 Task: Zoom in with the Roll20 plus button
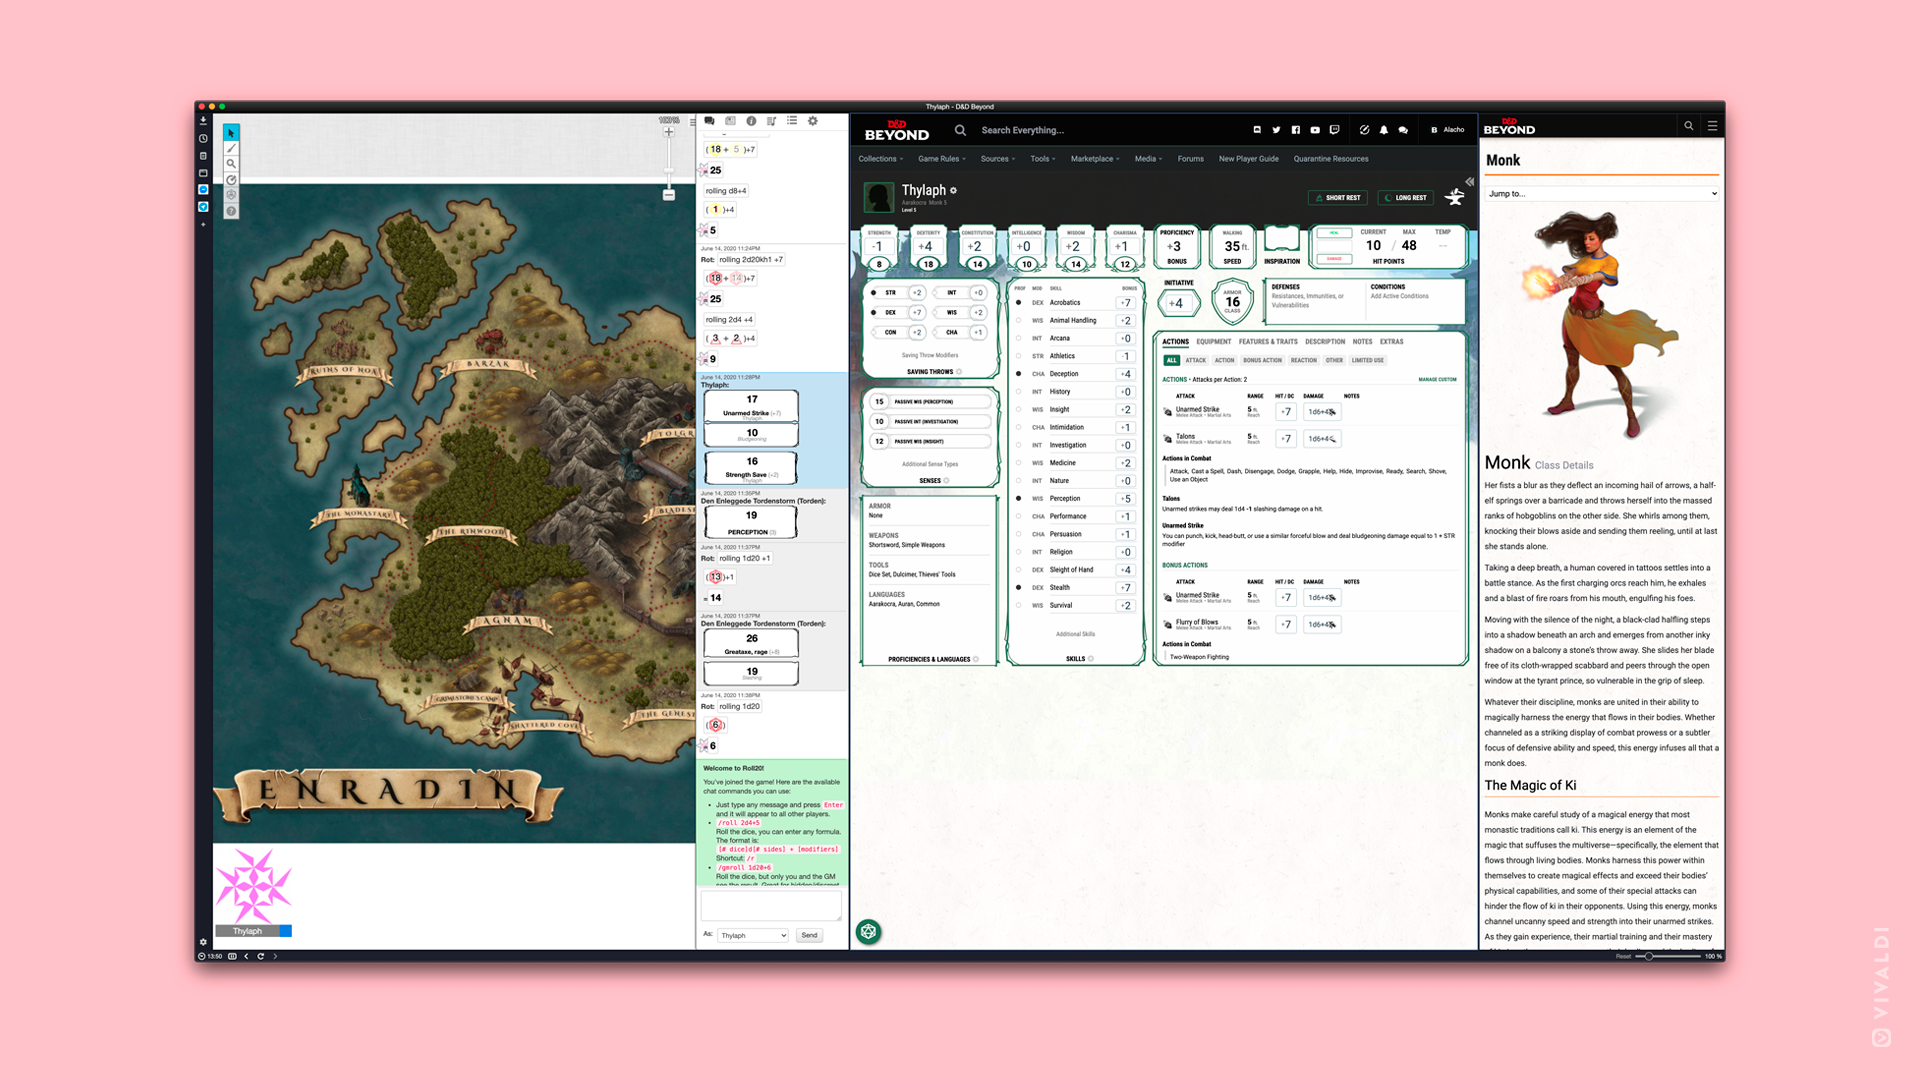point(669,132)
